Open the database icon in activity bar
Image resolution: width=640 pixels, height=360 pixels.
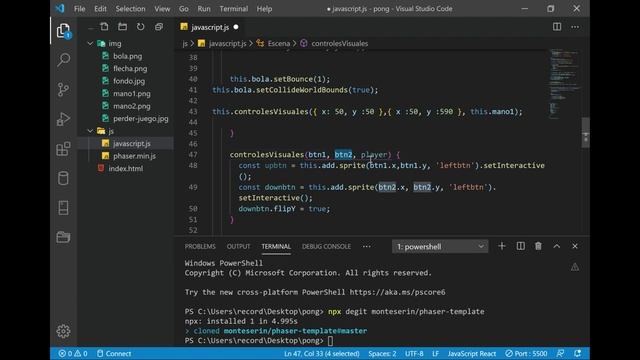point(63,178)
